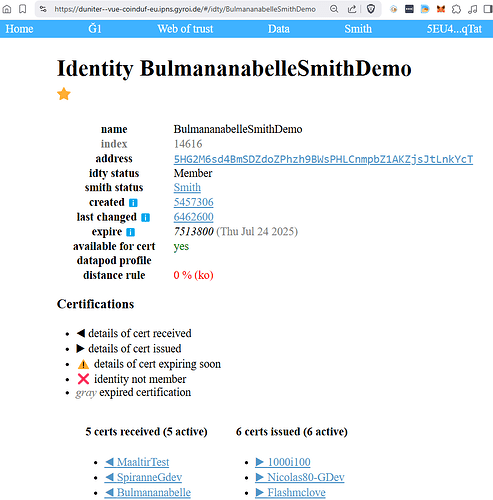This screenshot has height=500, width=493.
Task: Click the URL address bar
Action: 185,9
